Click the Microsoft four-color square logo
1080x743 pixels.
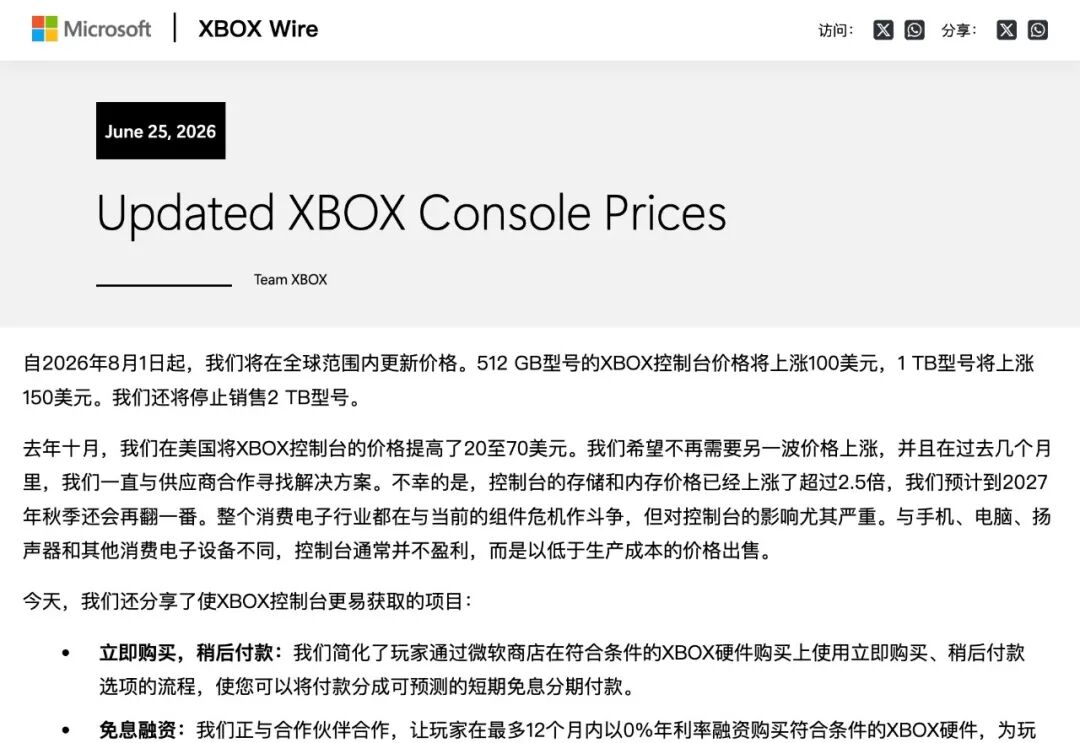coord(45,29)
